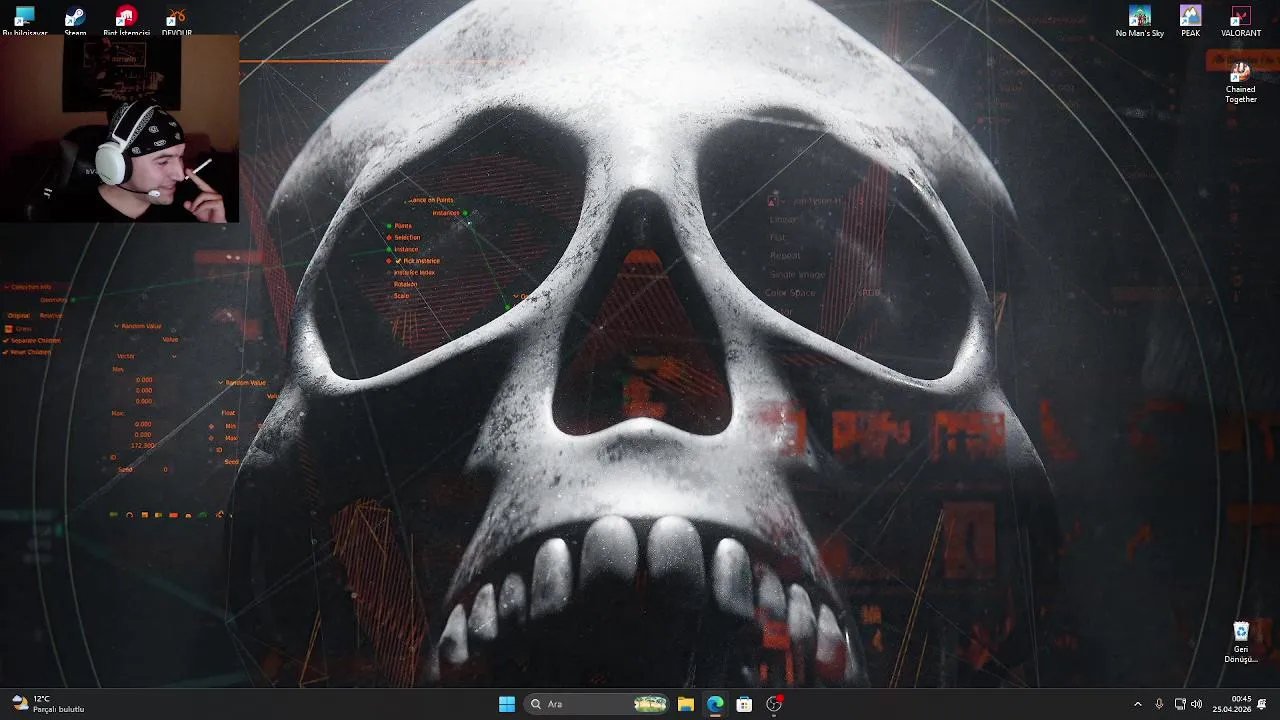Expand the hidden system tray icons chevron

[x=1137, y=704]
